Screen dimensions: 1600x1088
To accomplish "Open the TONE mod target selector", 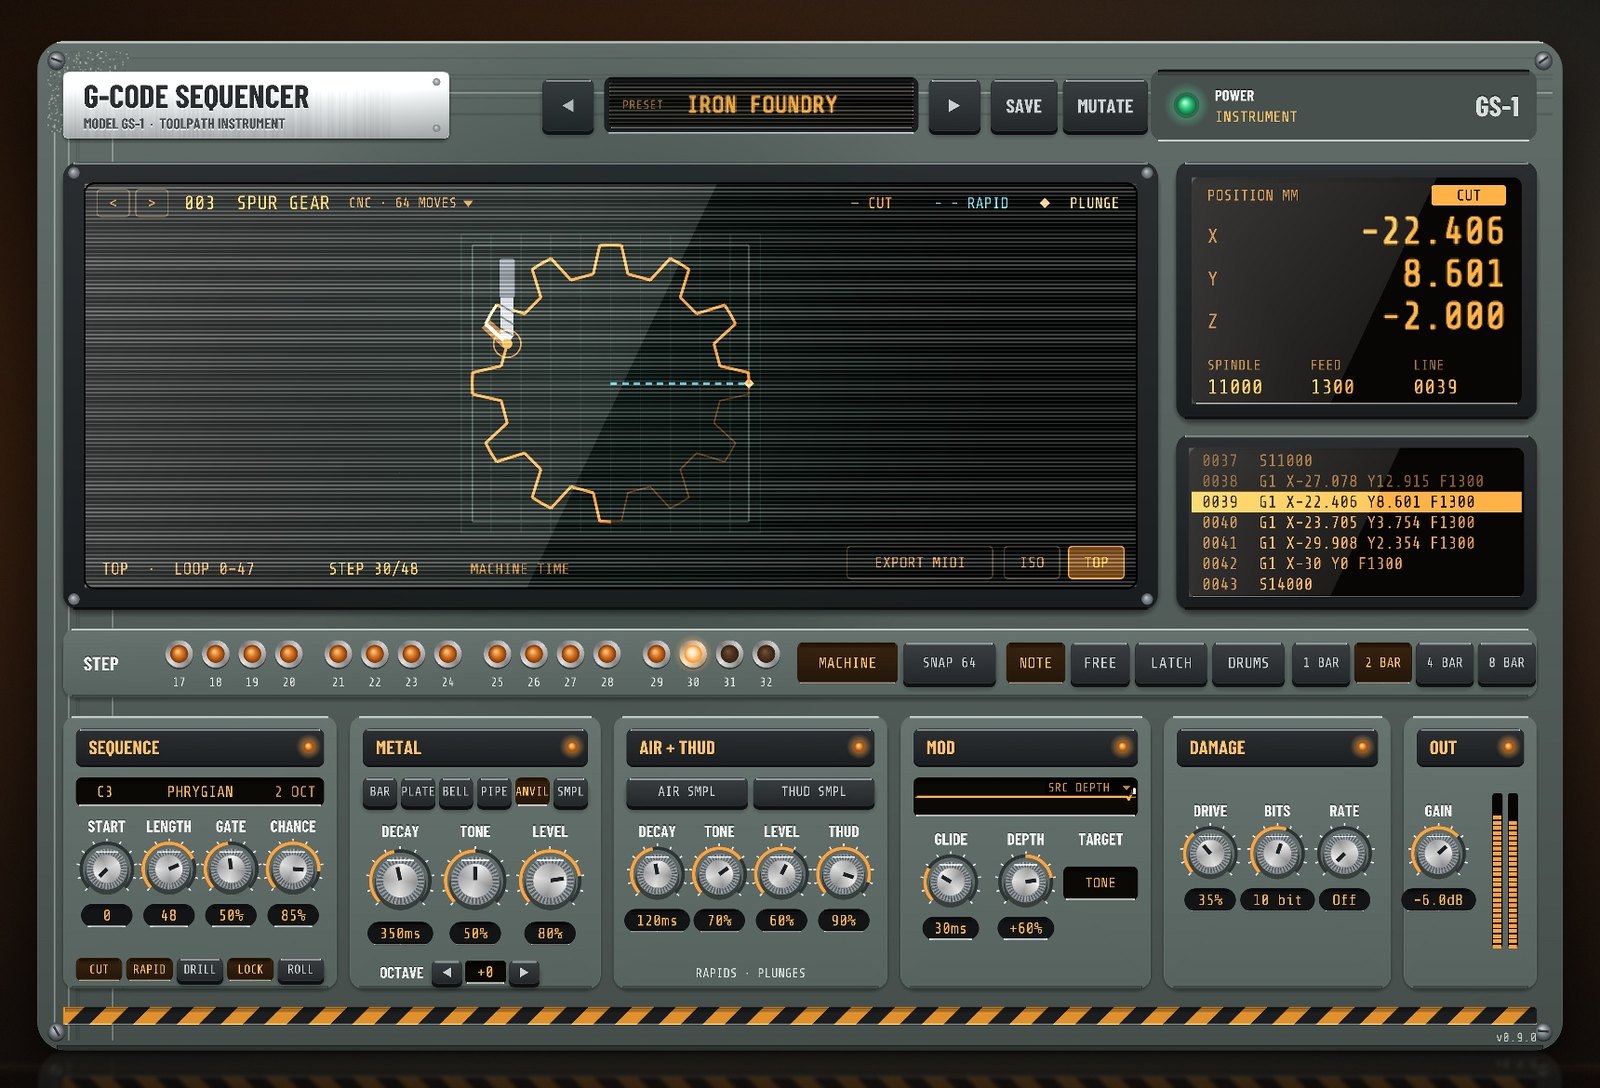I will pyautogui.click(x=1100, y=883).
